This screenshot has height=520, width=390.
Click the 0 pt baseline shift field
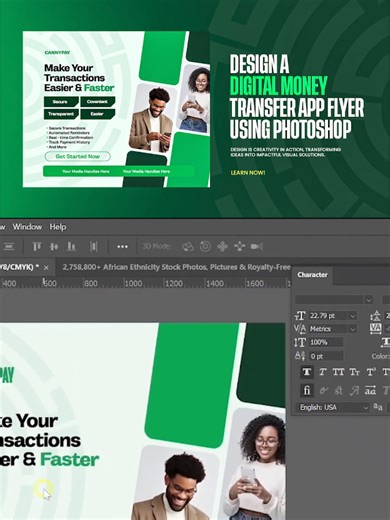click(x=326, y=356)
